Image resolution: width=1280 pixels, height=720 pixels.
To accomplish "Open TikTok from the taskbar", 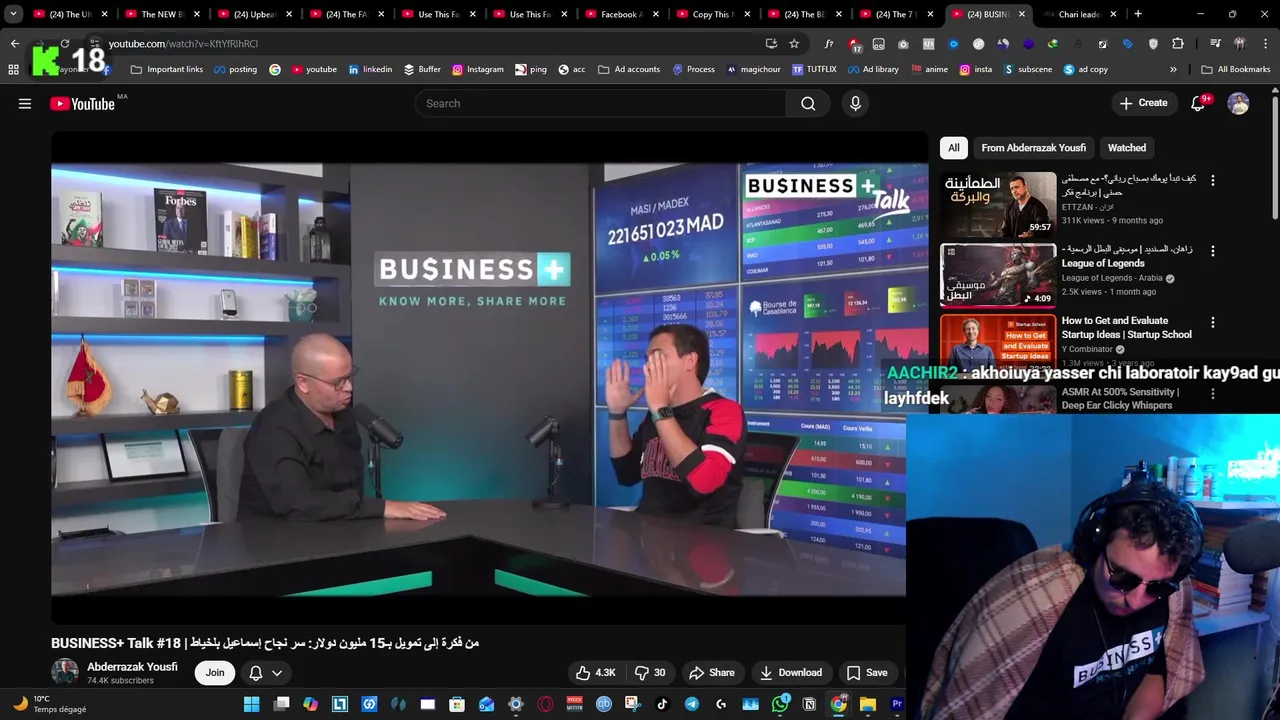I will pos(662,704).
